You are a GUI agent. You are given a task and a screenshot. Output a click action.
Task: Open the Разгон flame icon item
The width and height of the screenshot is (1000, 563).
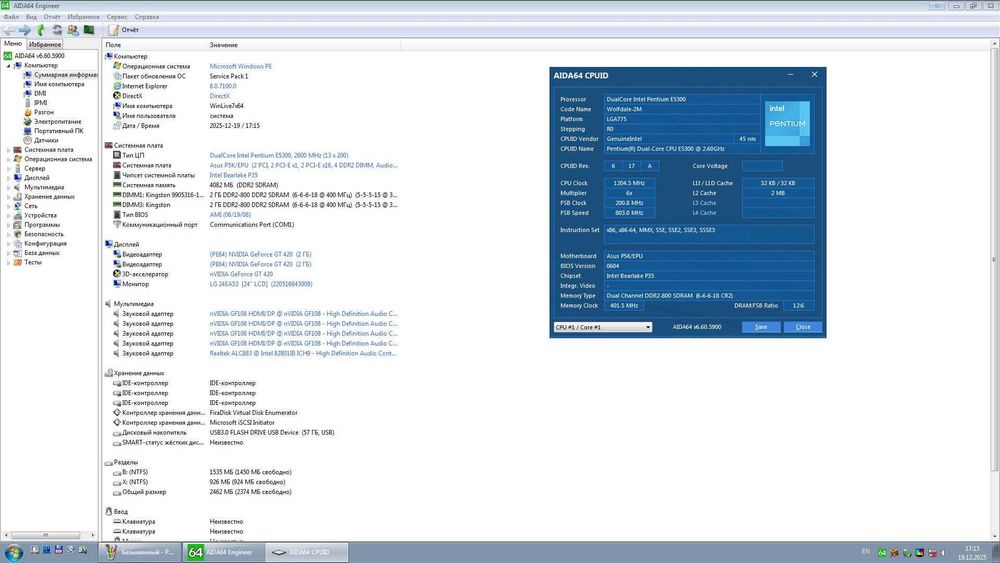27,112
